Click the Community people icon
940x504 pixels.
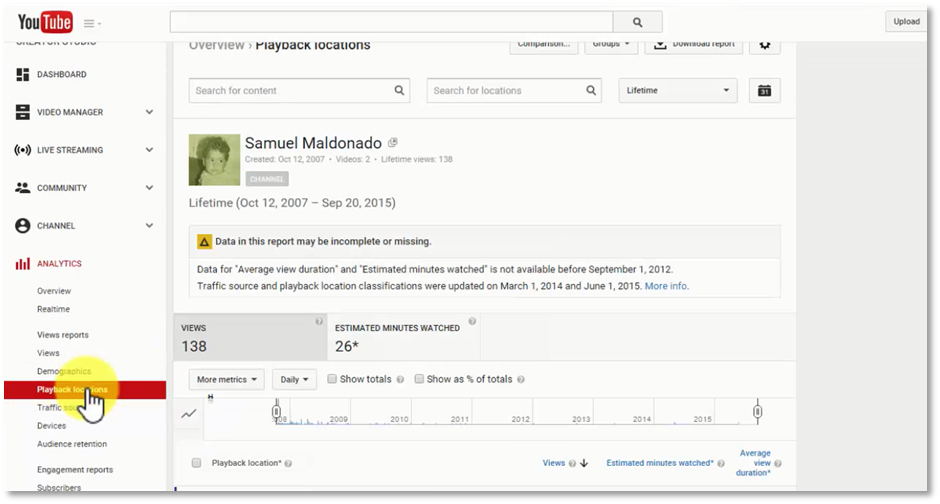[x=23, y=188]
